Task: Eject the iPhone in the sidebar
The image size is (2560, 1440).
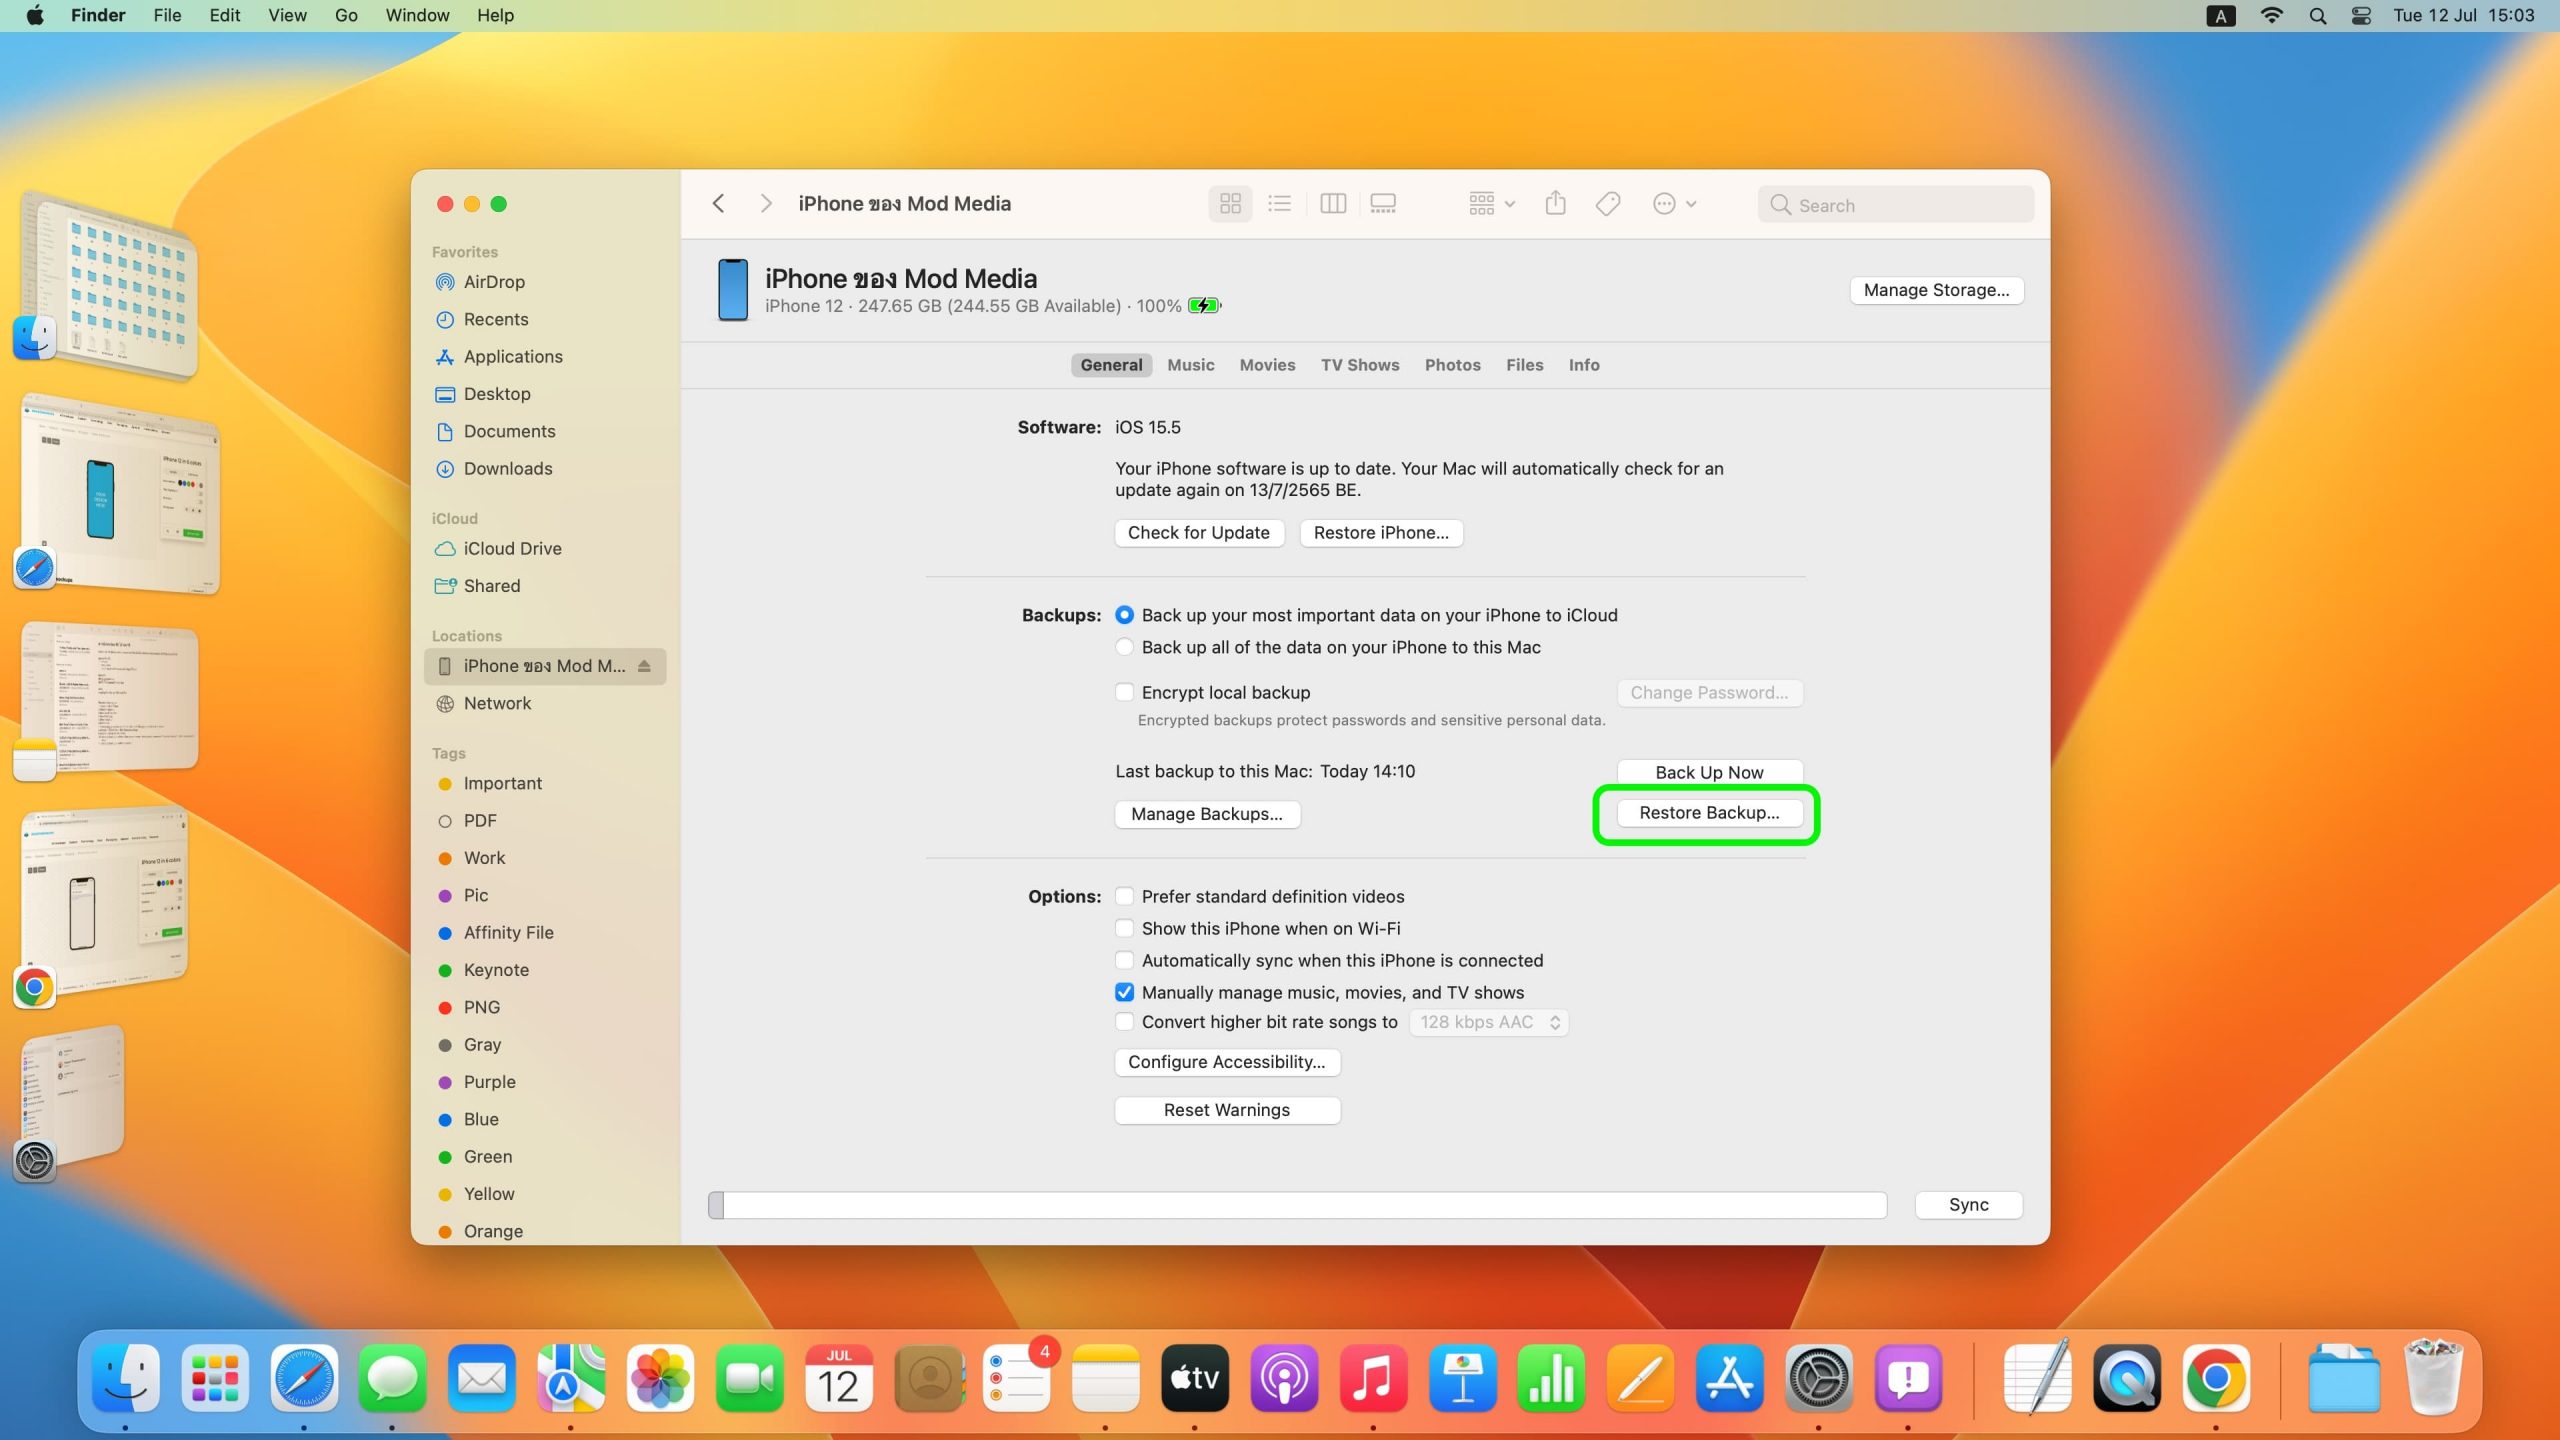Action: pyautogui.click(x=645, y=666)
